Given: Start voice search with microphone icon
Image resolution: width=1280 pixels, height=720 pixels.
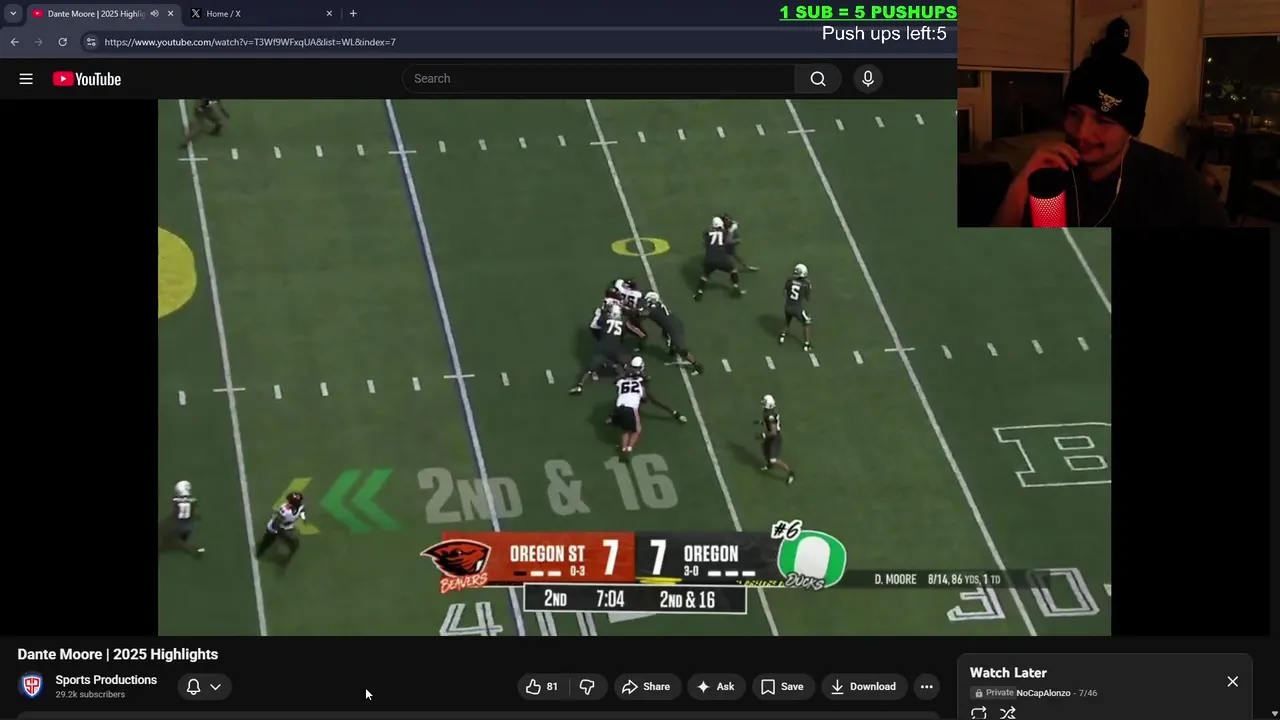Looking at the screenshot, I should click(x=868, y=79).
